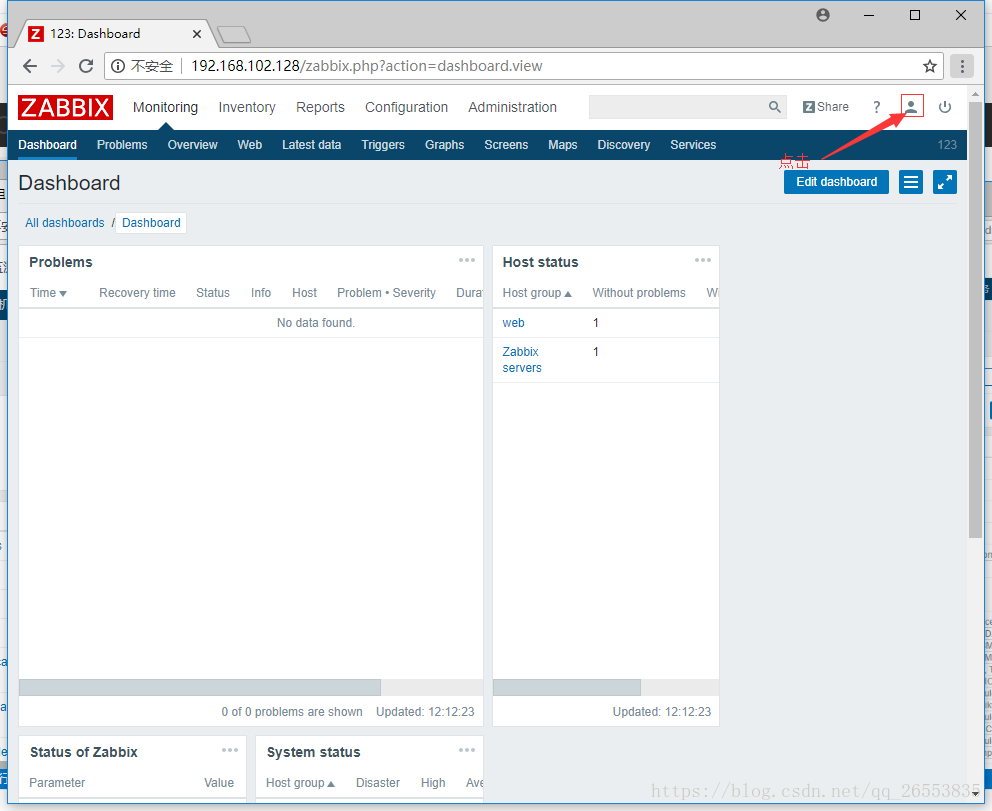This screenshot has width=992, height=811.
Task: Open a new browser tab
Action: point(233,34)
